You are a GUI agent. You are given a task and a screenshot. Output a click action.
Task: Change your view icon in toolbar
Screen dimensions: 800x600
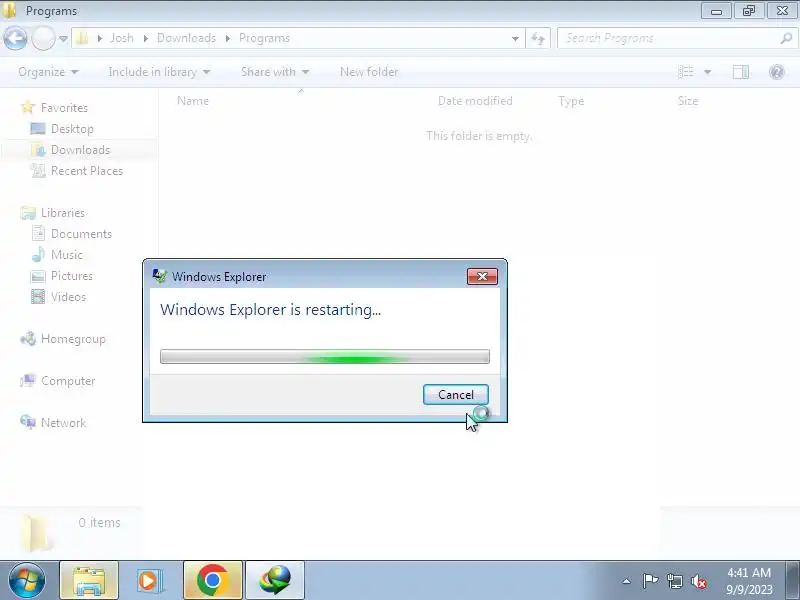tap(686, 72)
